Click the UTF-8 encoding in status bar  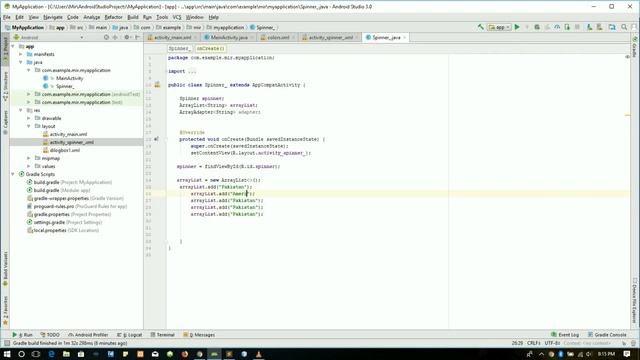[552, 343]
